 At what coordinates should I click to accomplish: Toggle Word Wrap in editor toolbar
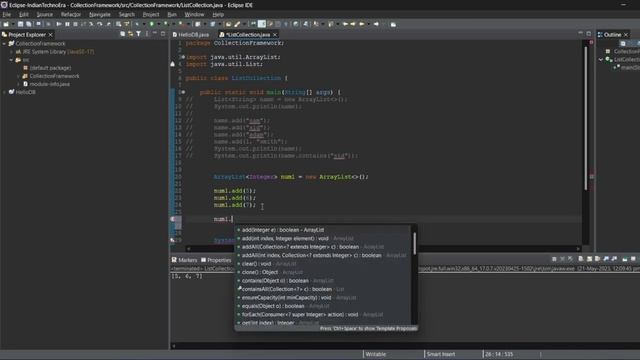270,24
